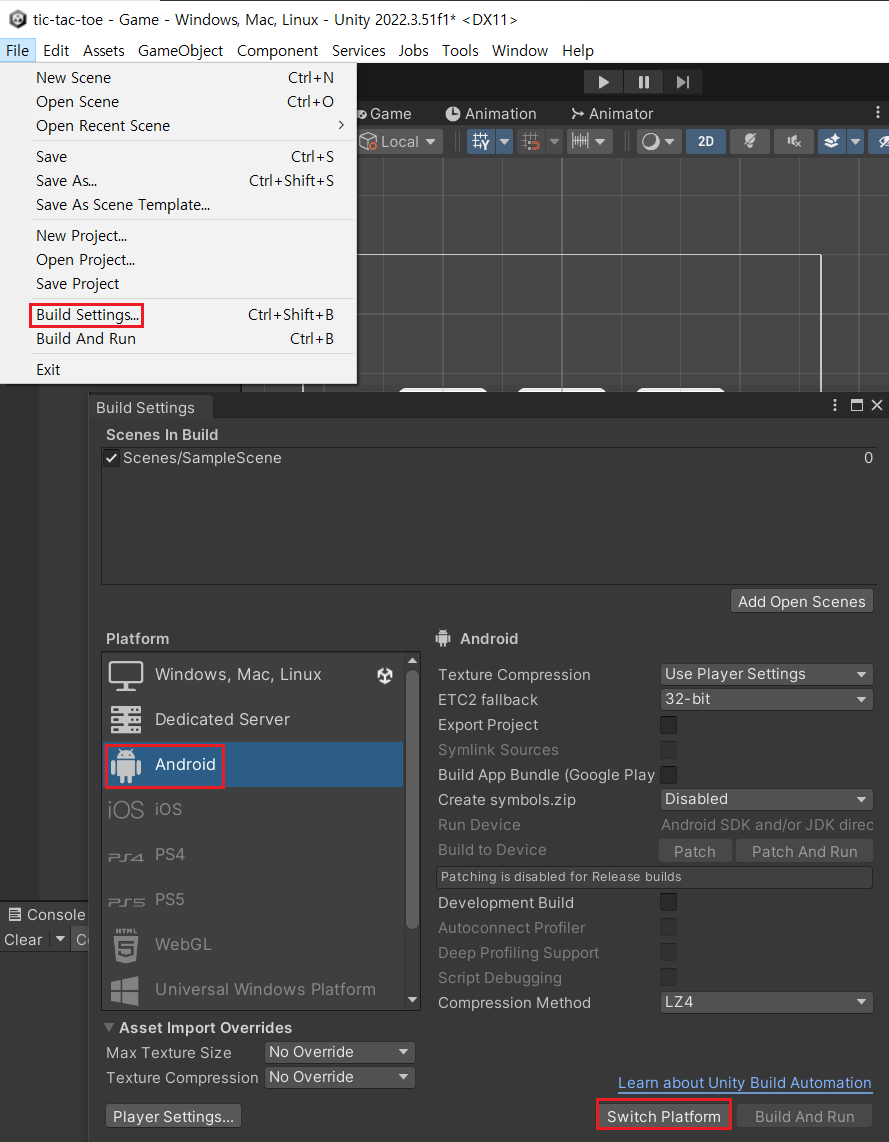Open the scene view kebab options menu
The width and height of the screenshot is (889, 1142).
[x=877, y=113]
